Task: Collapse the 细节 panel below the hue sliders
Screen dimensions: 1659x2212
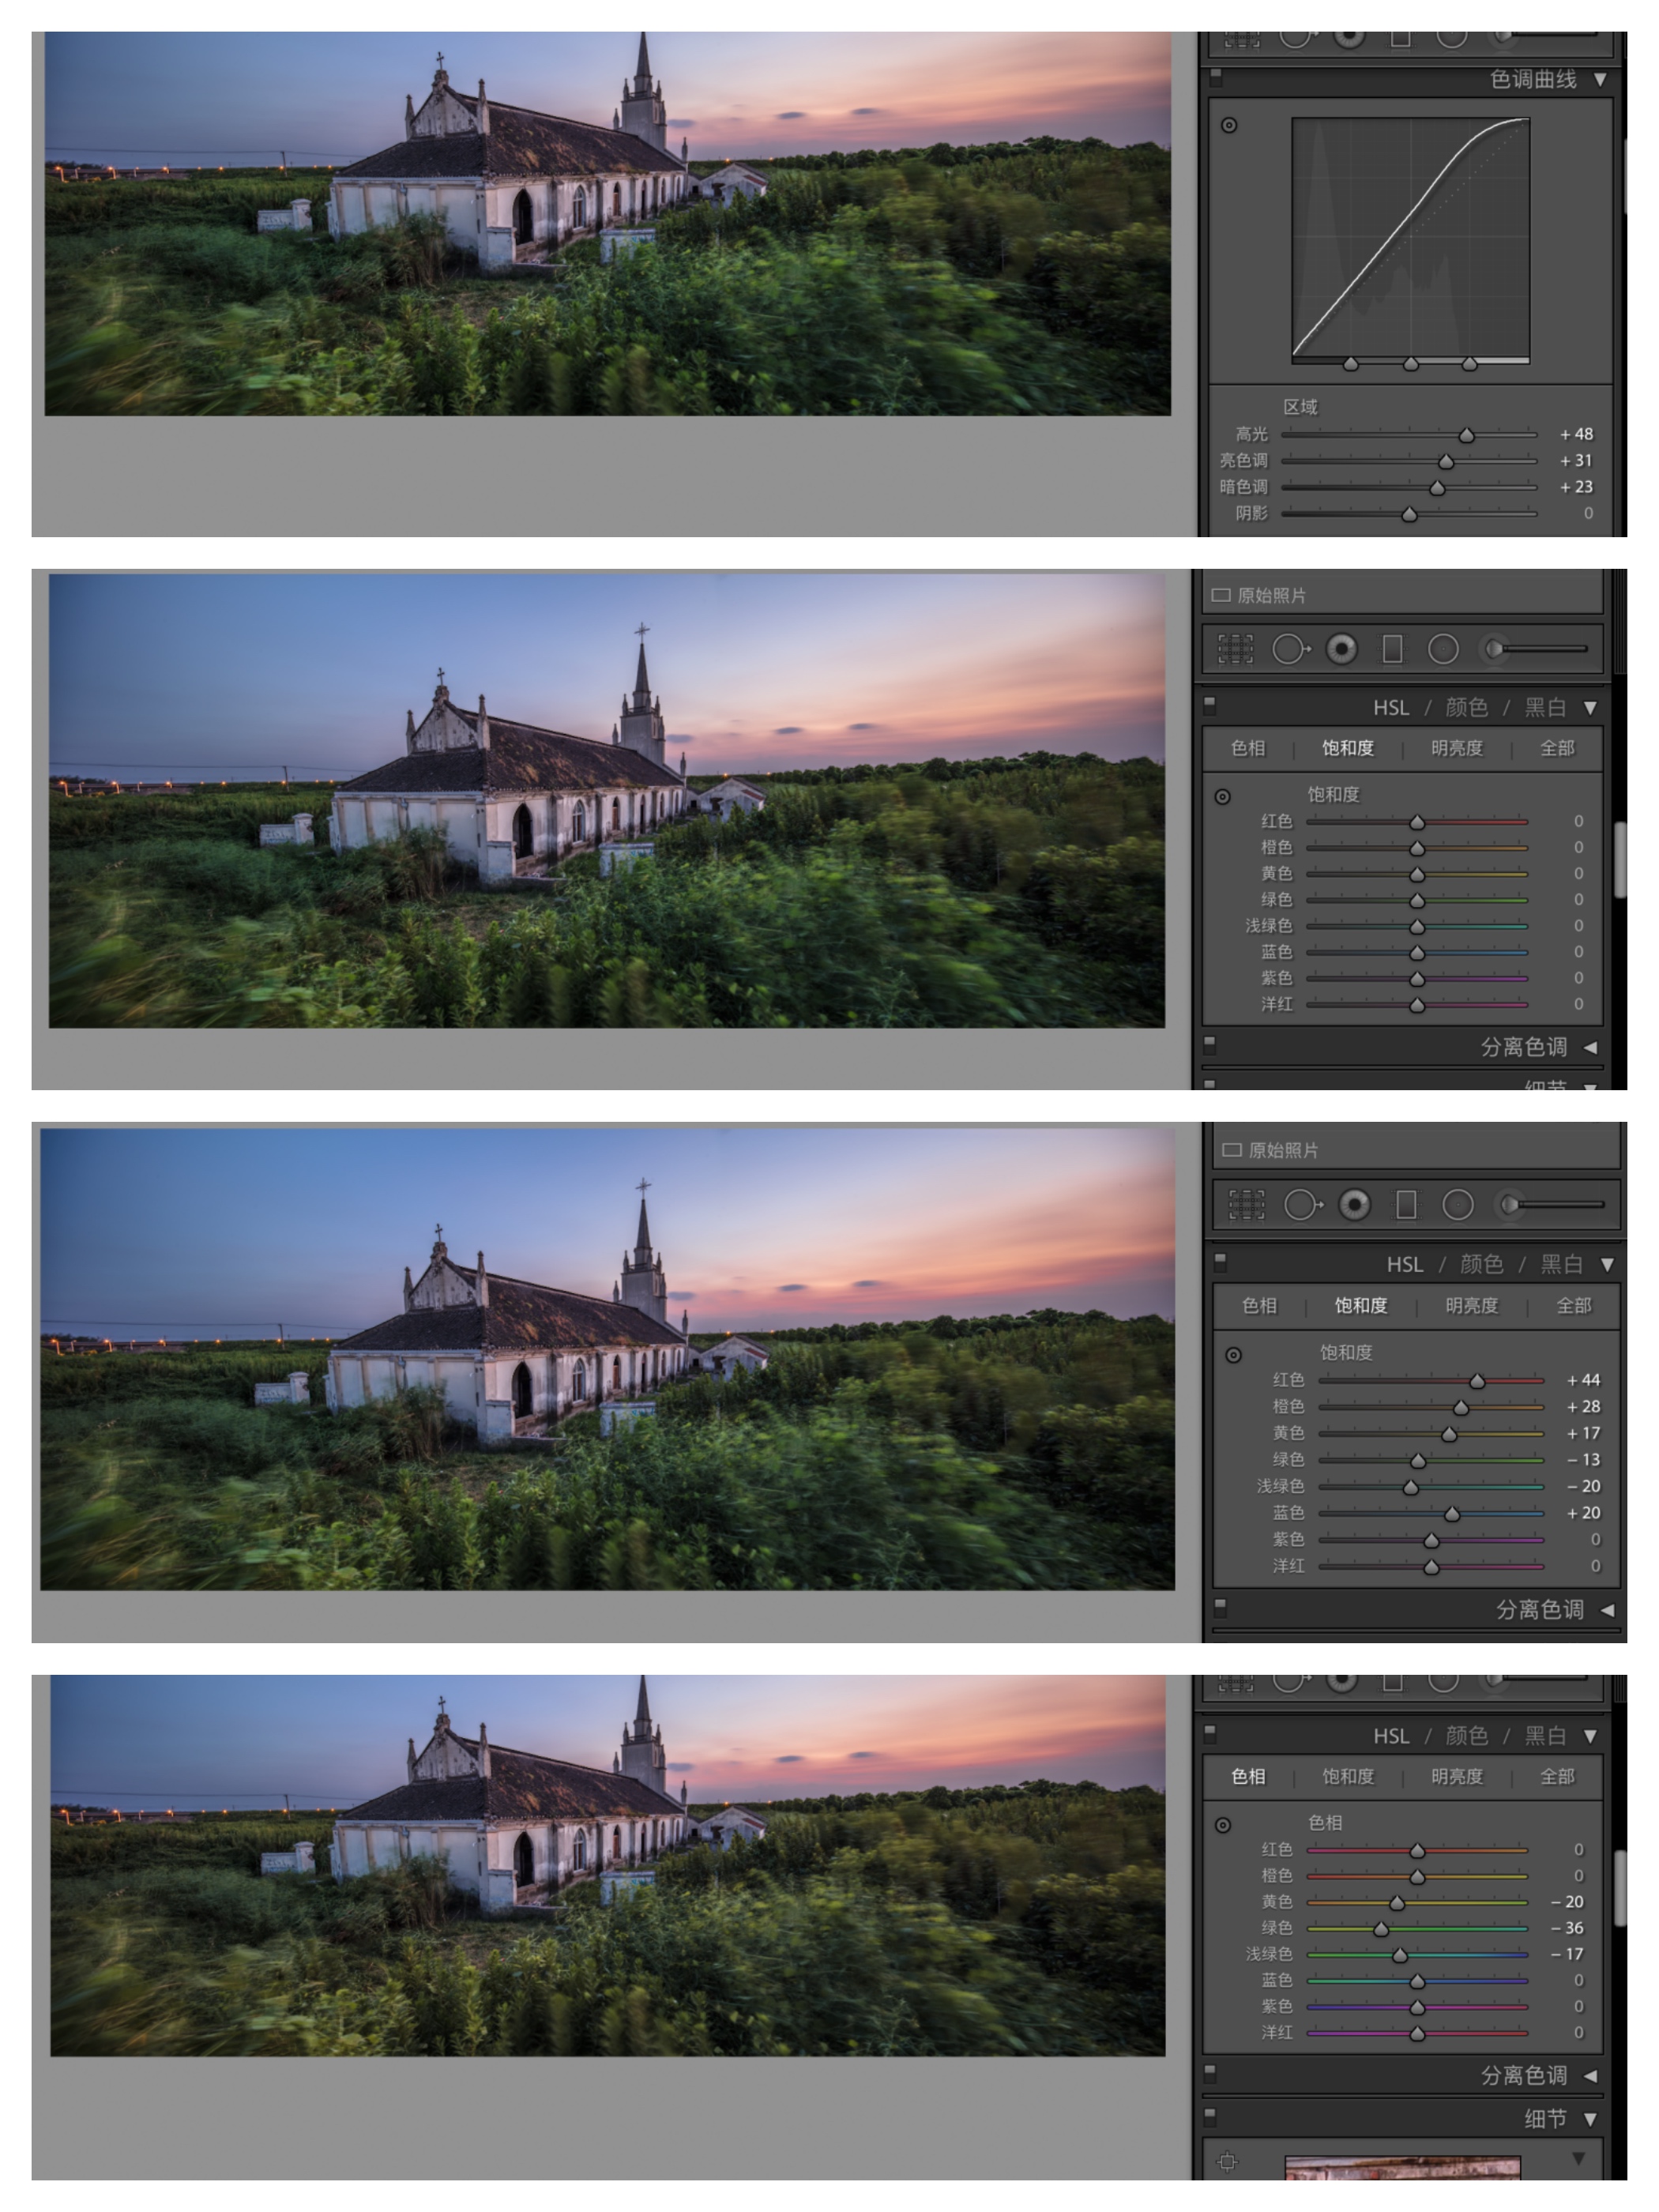Action: coord(1590,2119)
